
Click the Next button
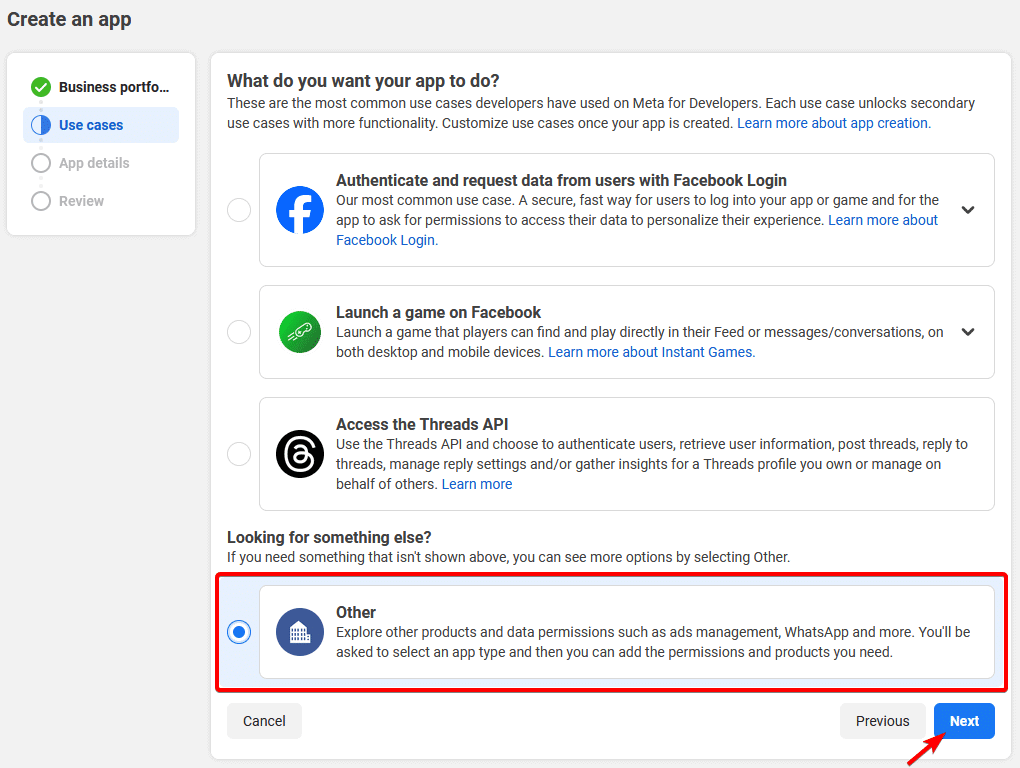point(963,720)
